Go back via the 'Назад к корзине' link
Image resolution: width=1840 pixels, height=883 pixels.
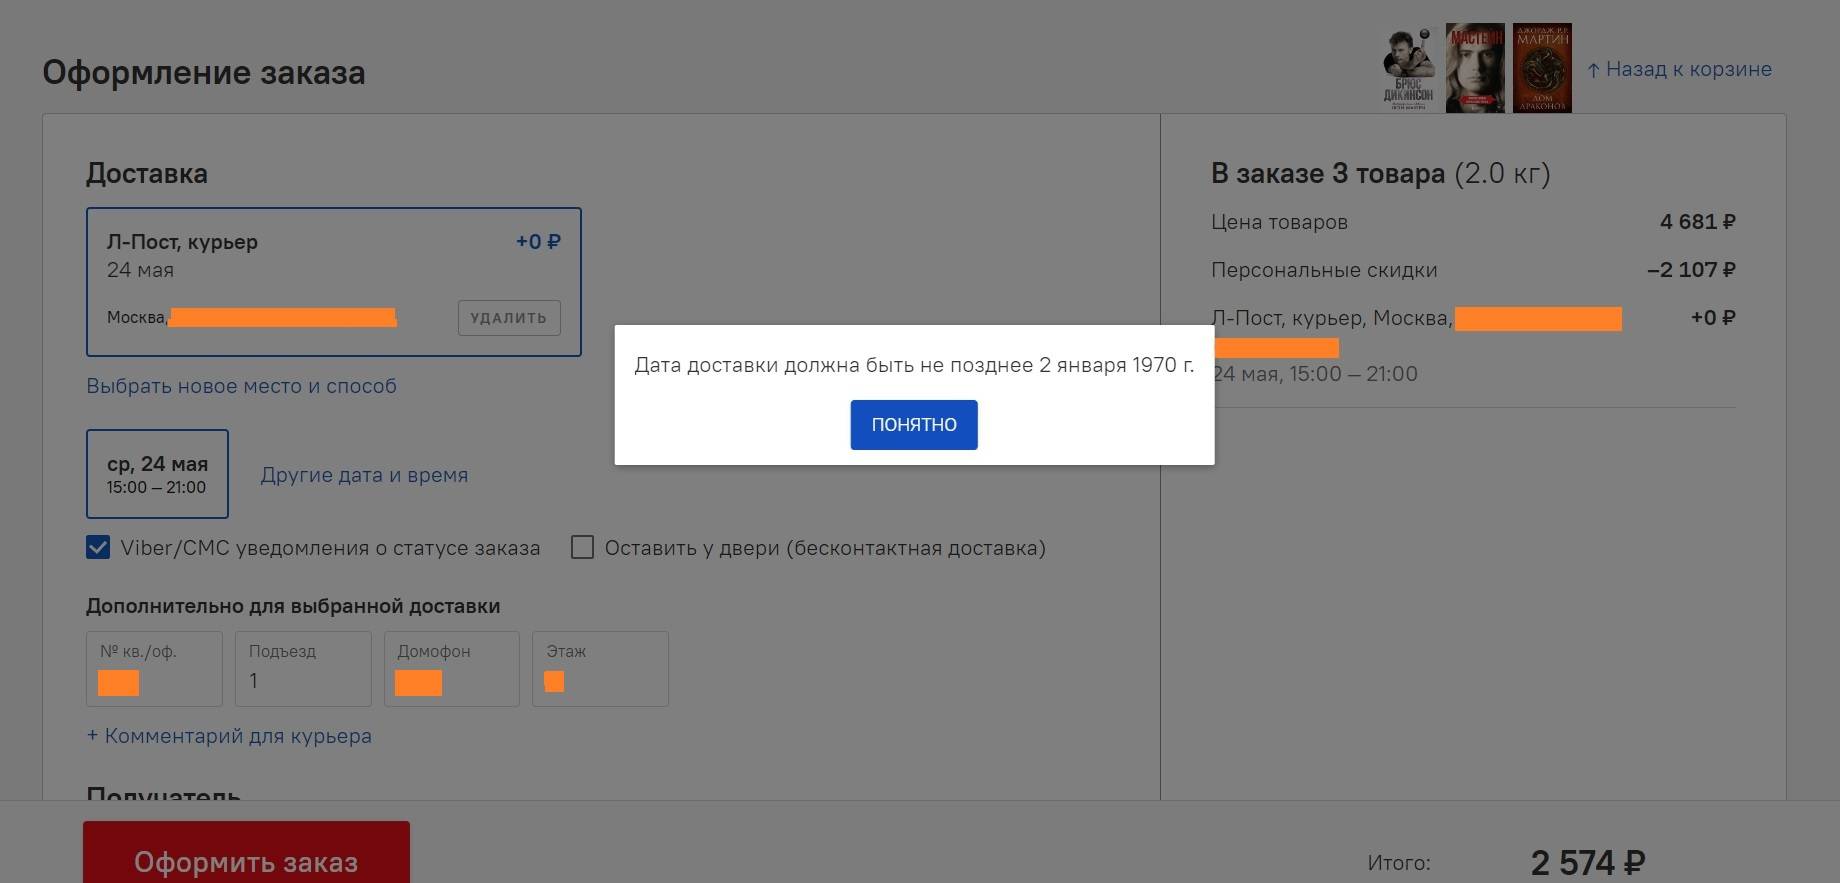1688,69
